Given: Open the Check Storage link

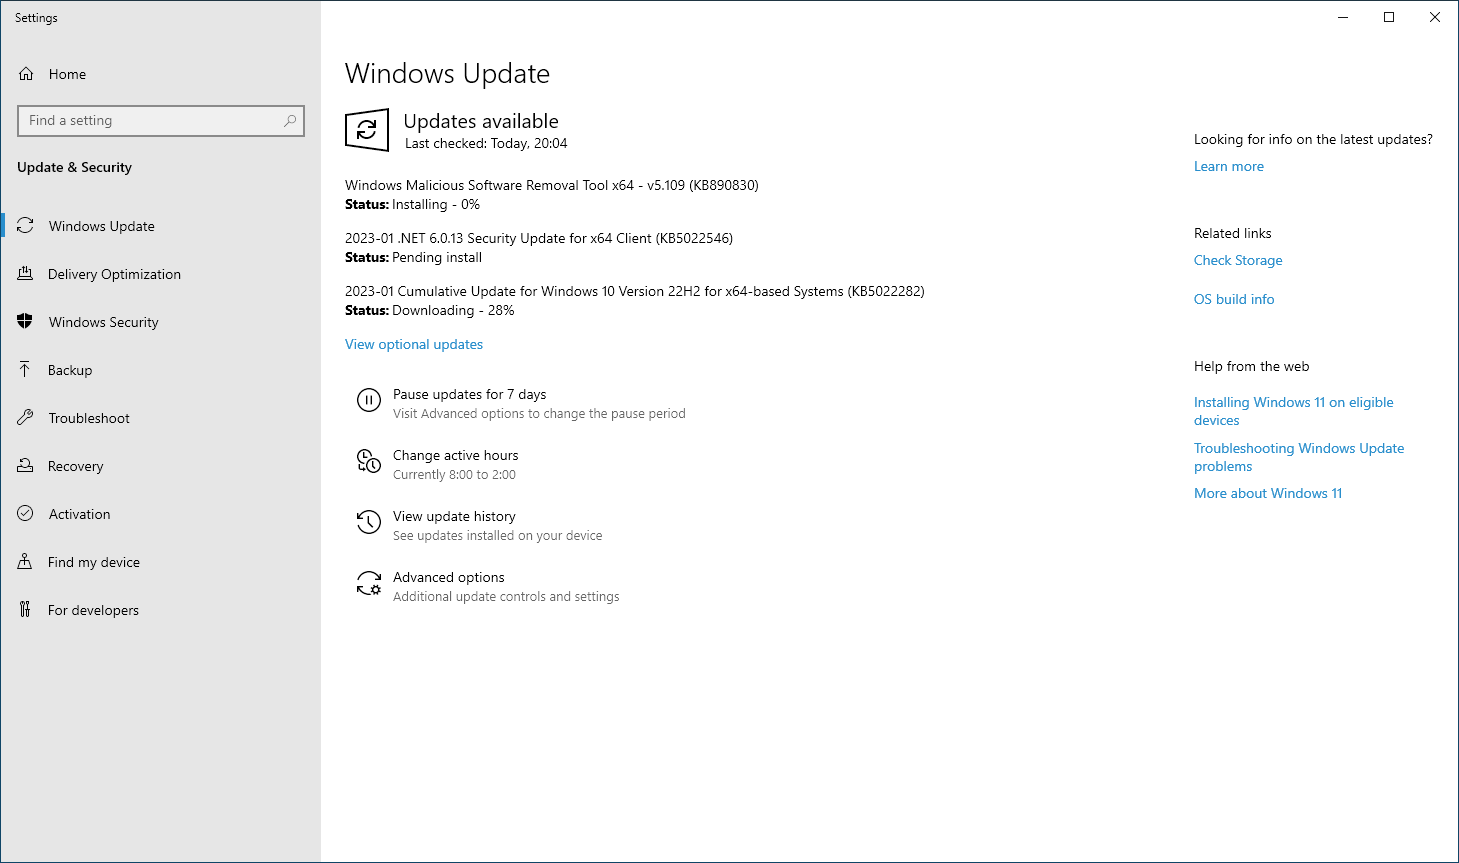Looking at the screenshot, I should click(x=1238, y=260).
